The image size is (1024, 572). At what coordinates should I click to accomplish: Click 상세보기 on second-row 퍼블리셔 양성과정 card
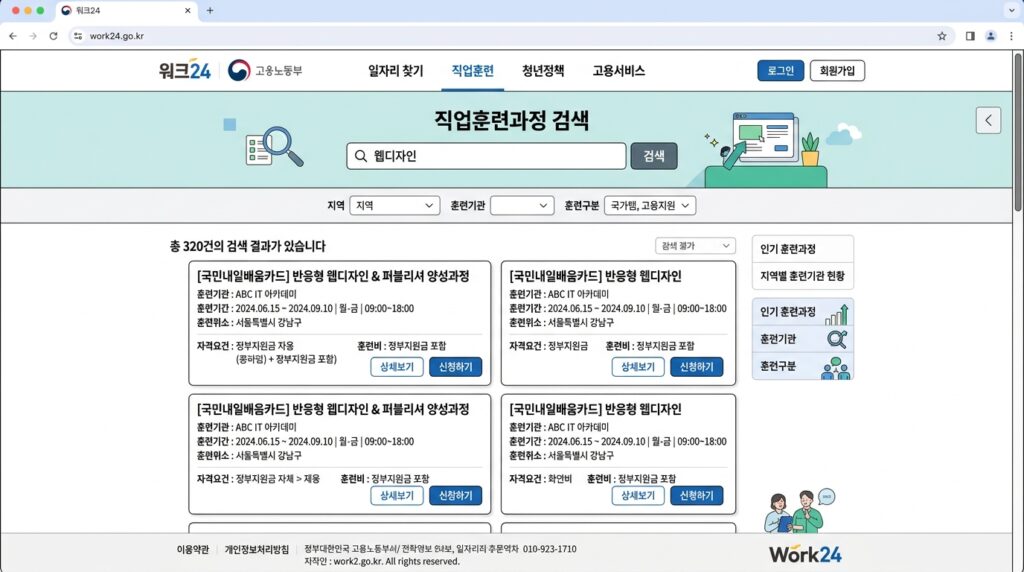pos(396,496)
